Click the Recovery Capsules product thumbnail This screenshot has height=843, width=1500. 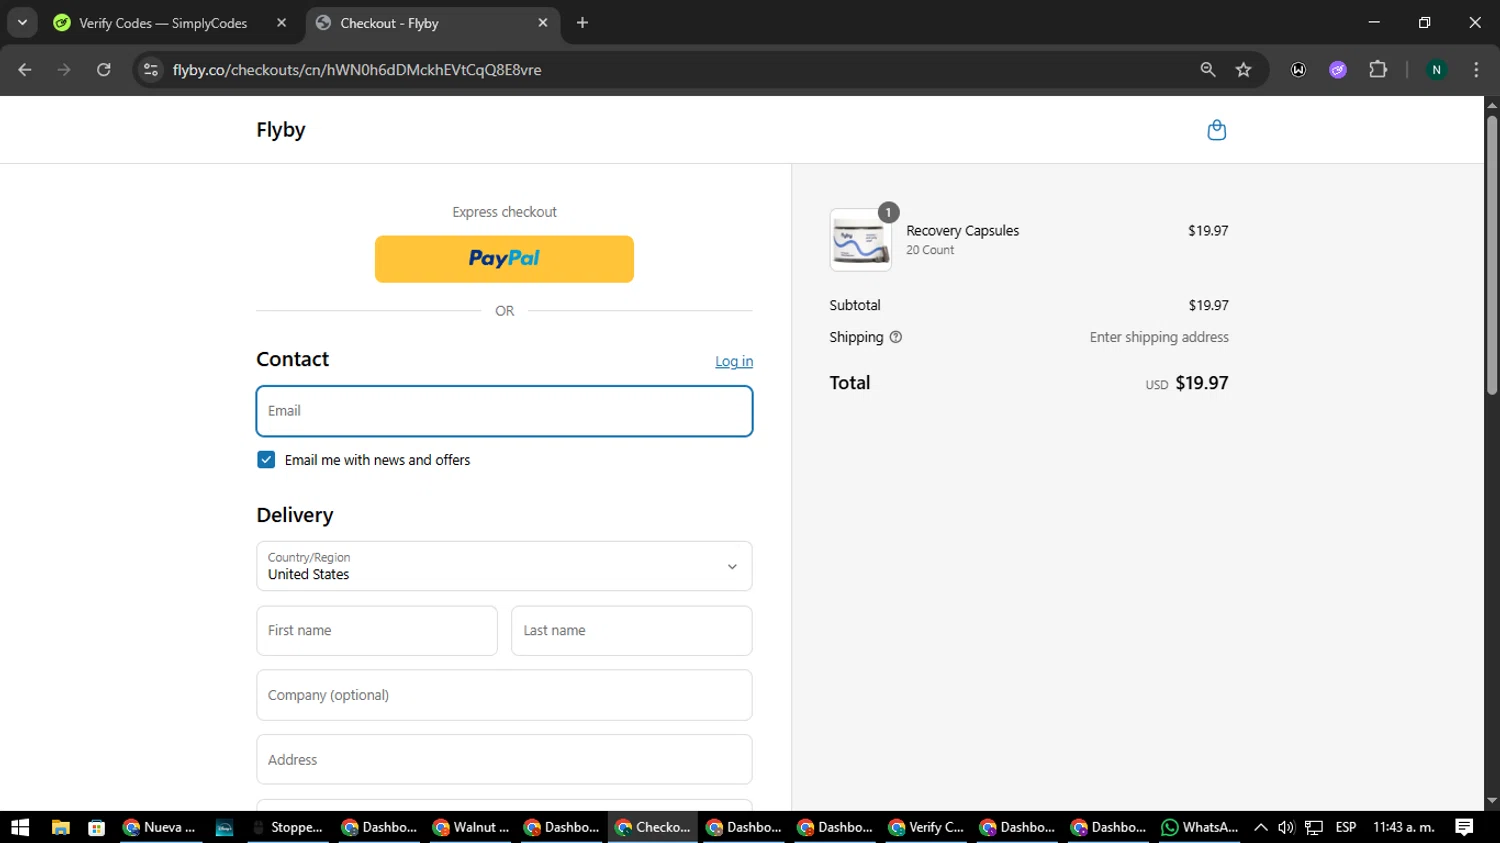860,240
